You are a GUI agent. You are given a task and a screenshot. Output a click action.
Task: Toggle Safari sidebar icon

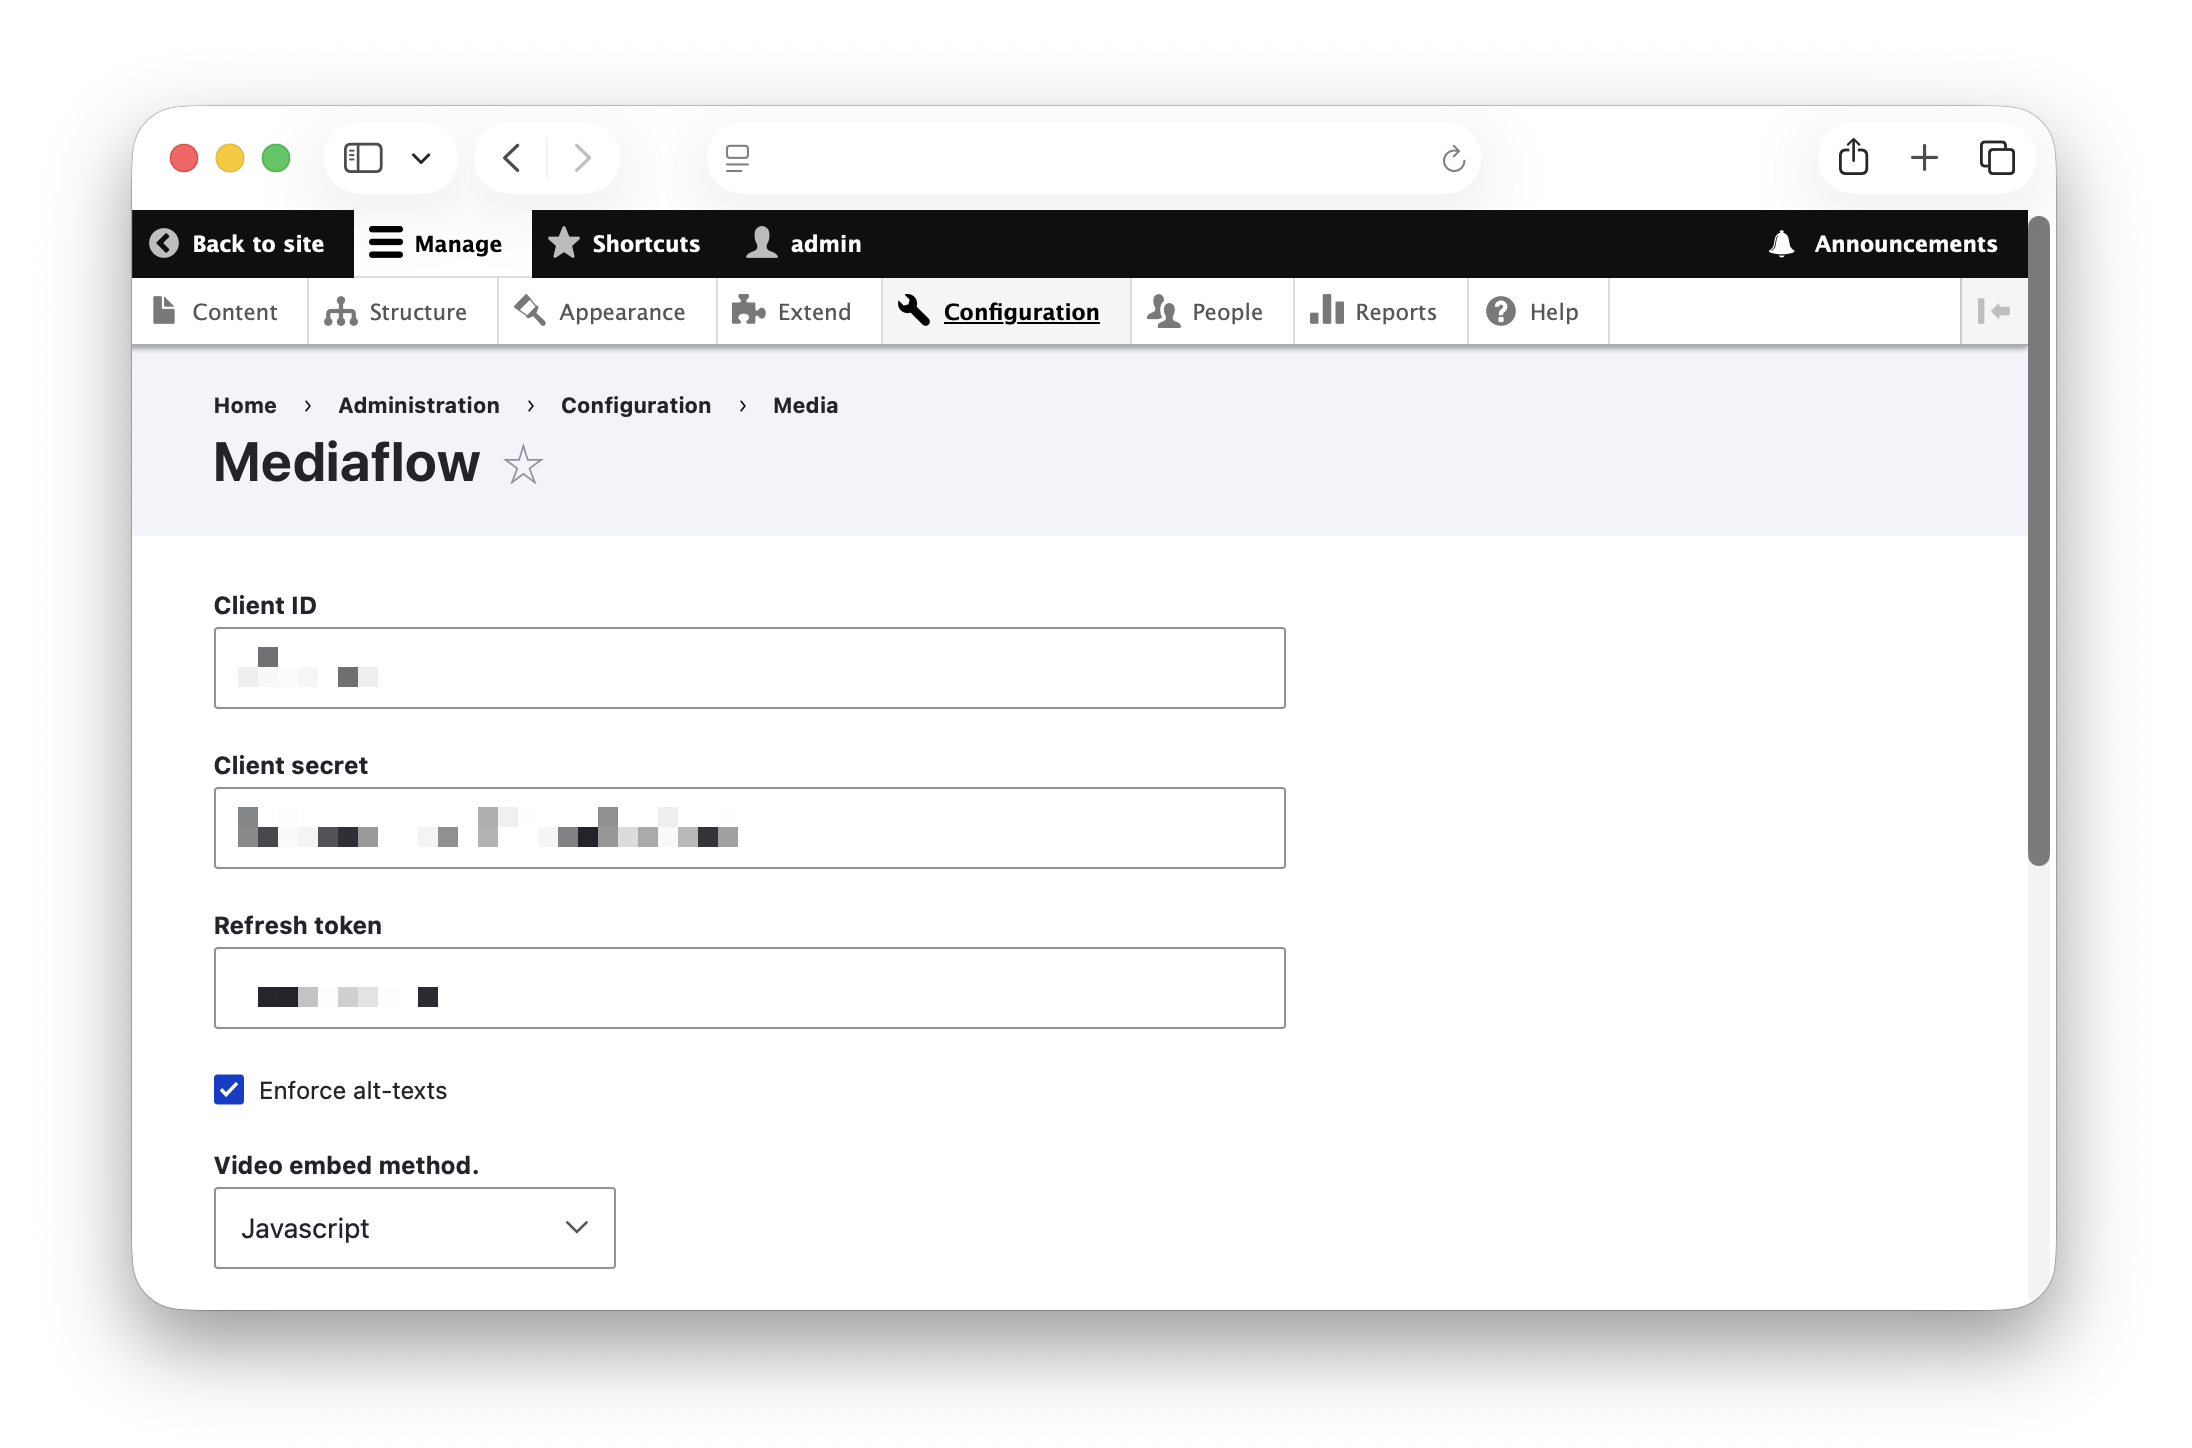click(x=363, y=158)
